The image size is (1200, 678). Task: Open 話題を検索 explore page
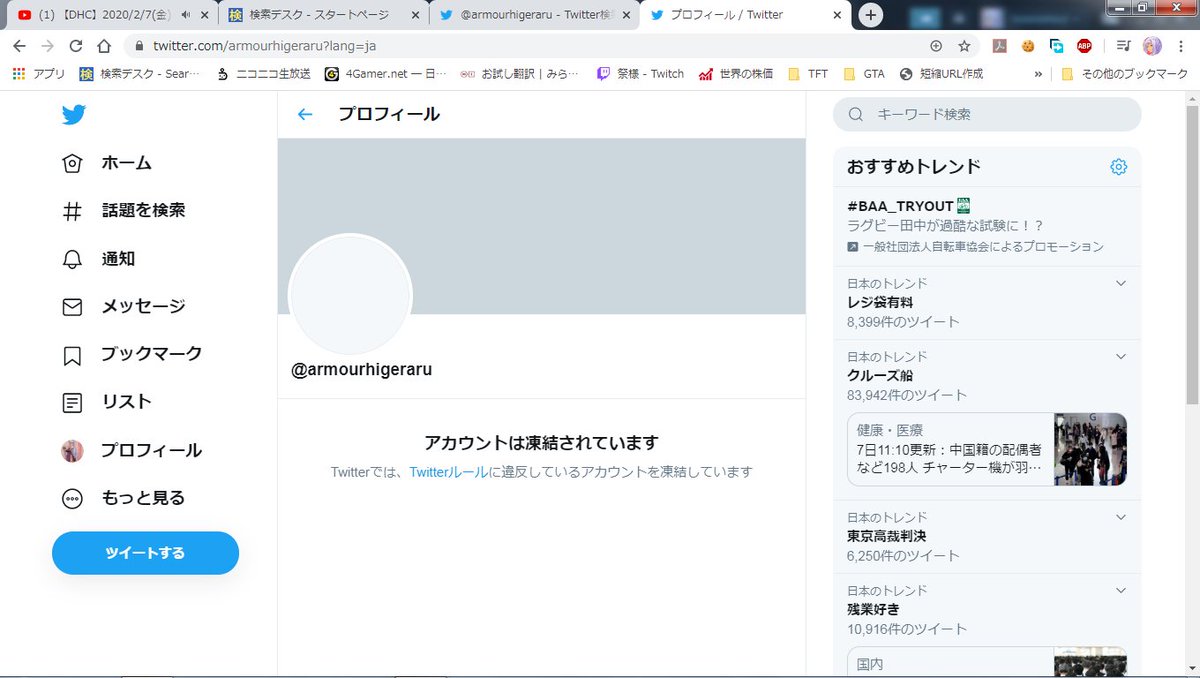pyautogui.click(x=123, y=211)
